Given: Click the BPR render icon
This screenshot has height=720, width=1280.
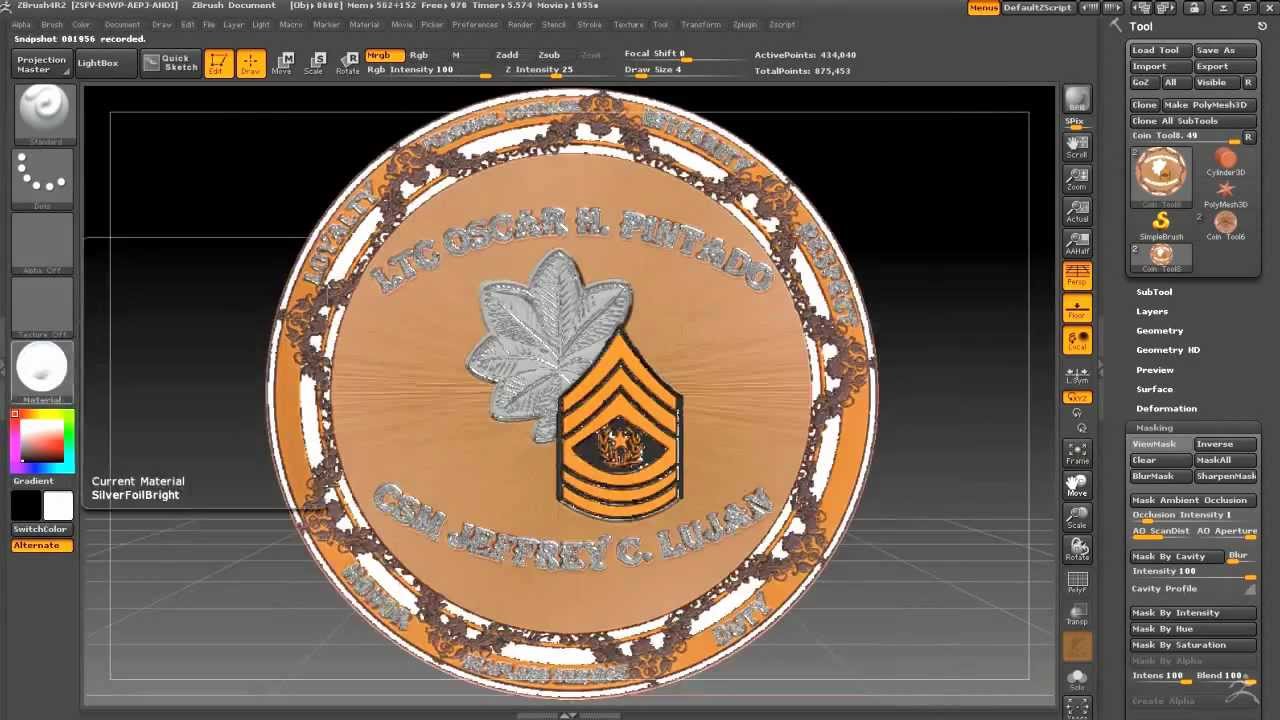Looking at the screenshot, I should tap(1077, 101).
